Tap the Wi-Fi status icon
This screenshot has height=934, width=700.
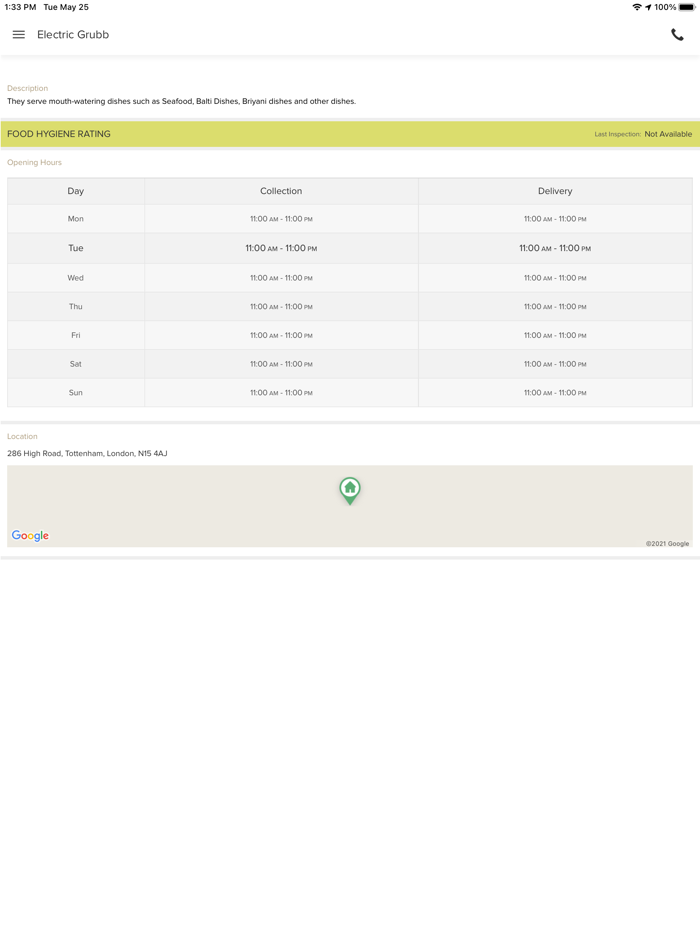637,7
